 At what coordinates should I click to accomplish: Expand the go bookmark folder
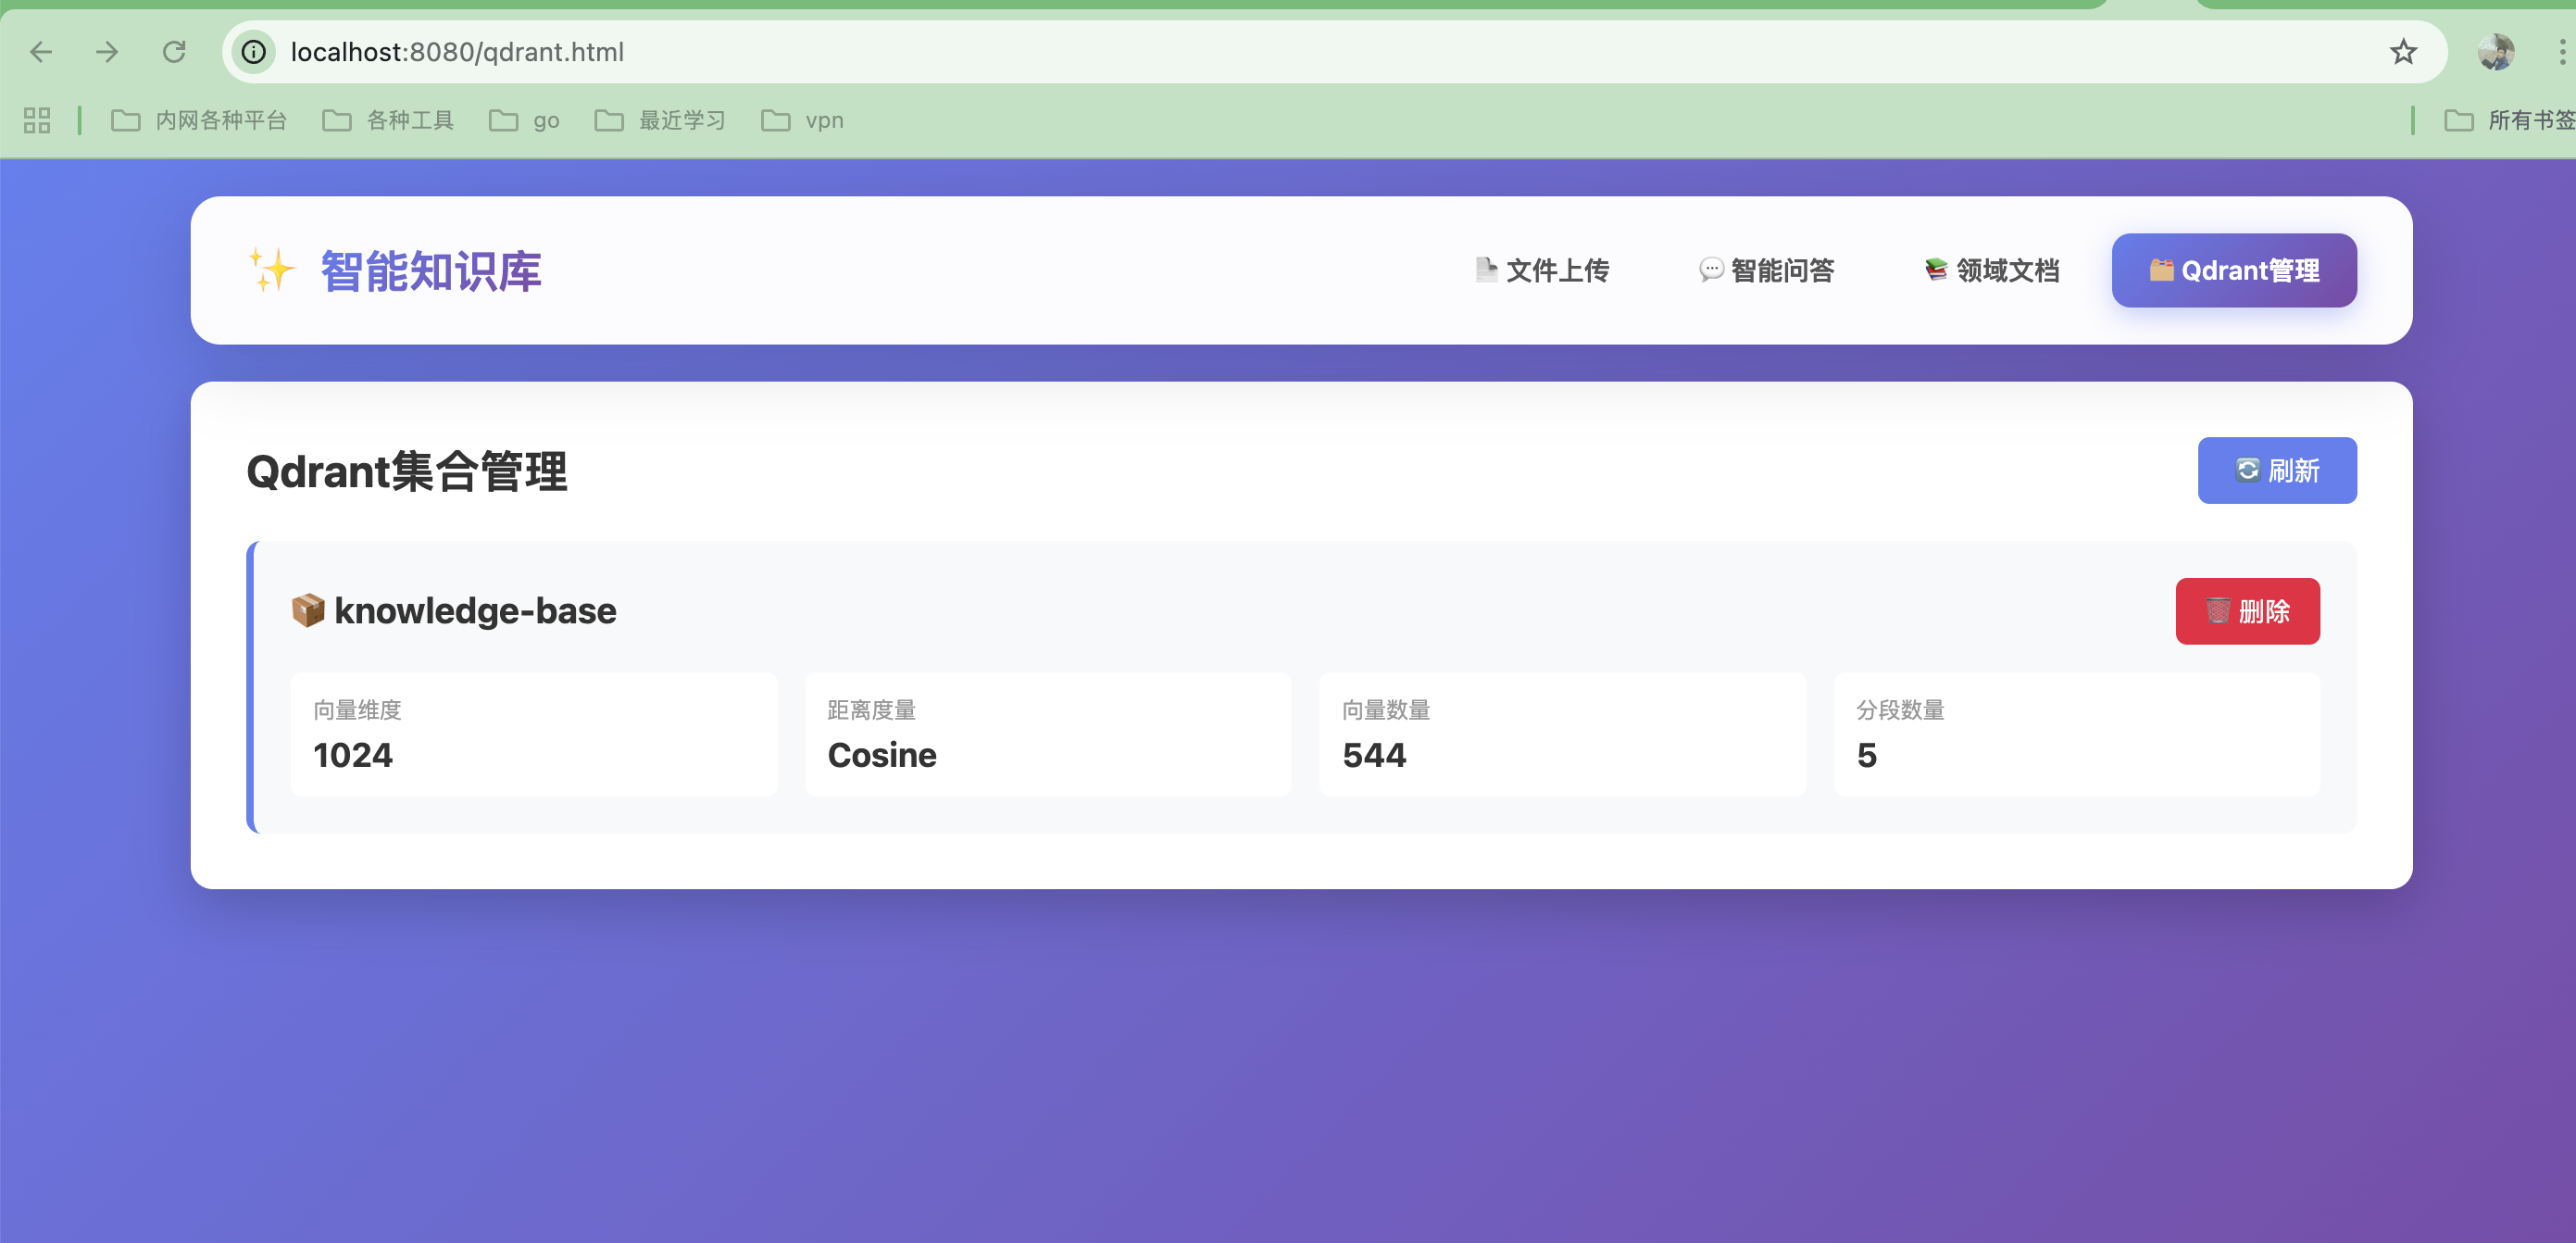point(524,120)
